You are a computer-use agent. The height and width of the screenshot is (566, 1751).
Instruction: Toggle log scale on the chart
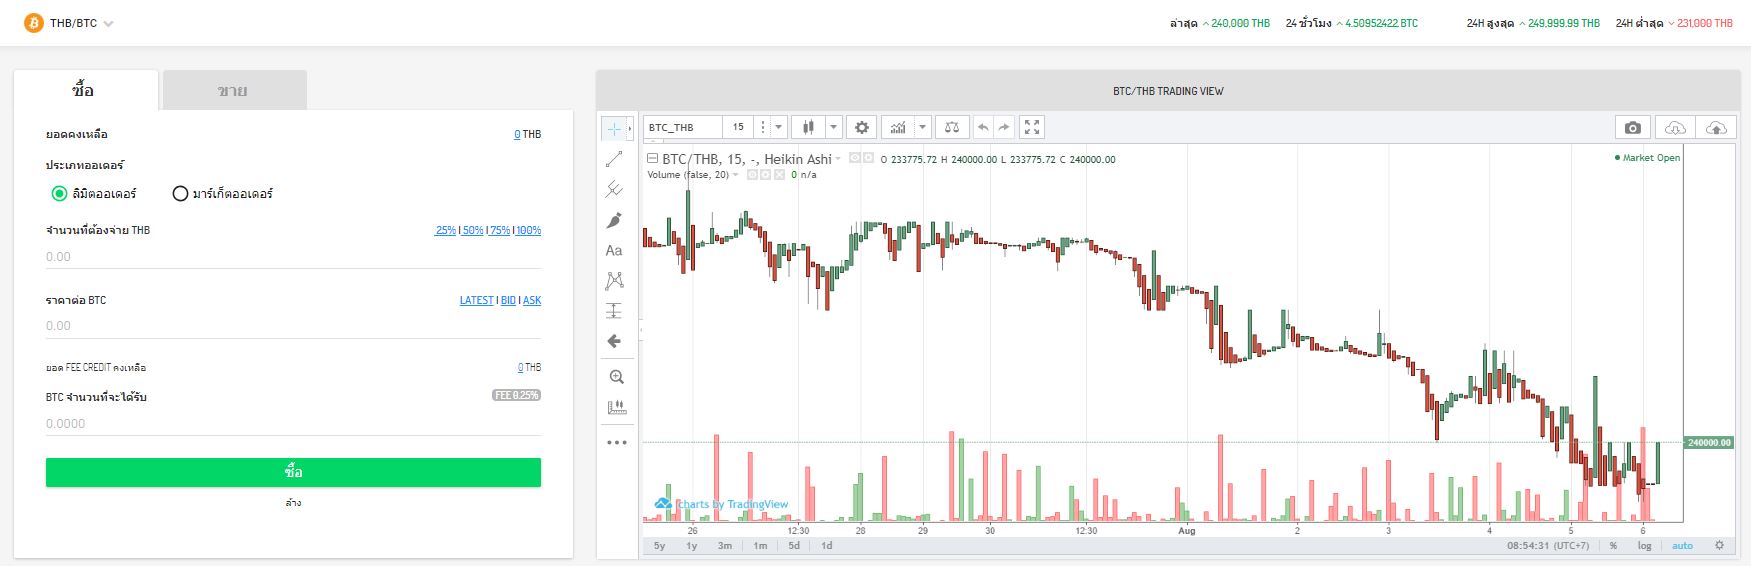pos(1644,546)
